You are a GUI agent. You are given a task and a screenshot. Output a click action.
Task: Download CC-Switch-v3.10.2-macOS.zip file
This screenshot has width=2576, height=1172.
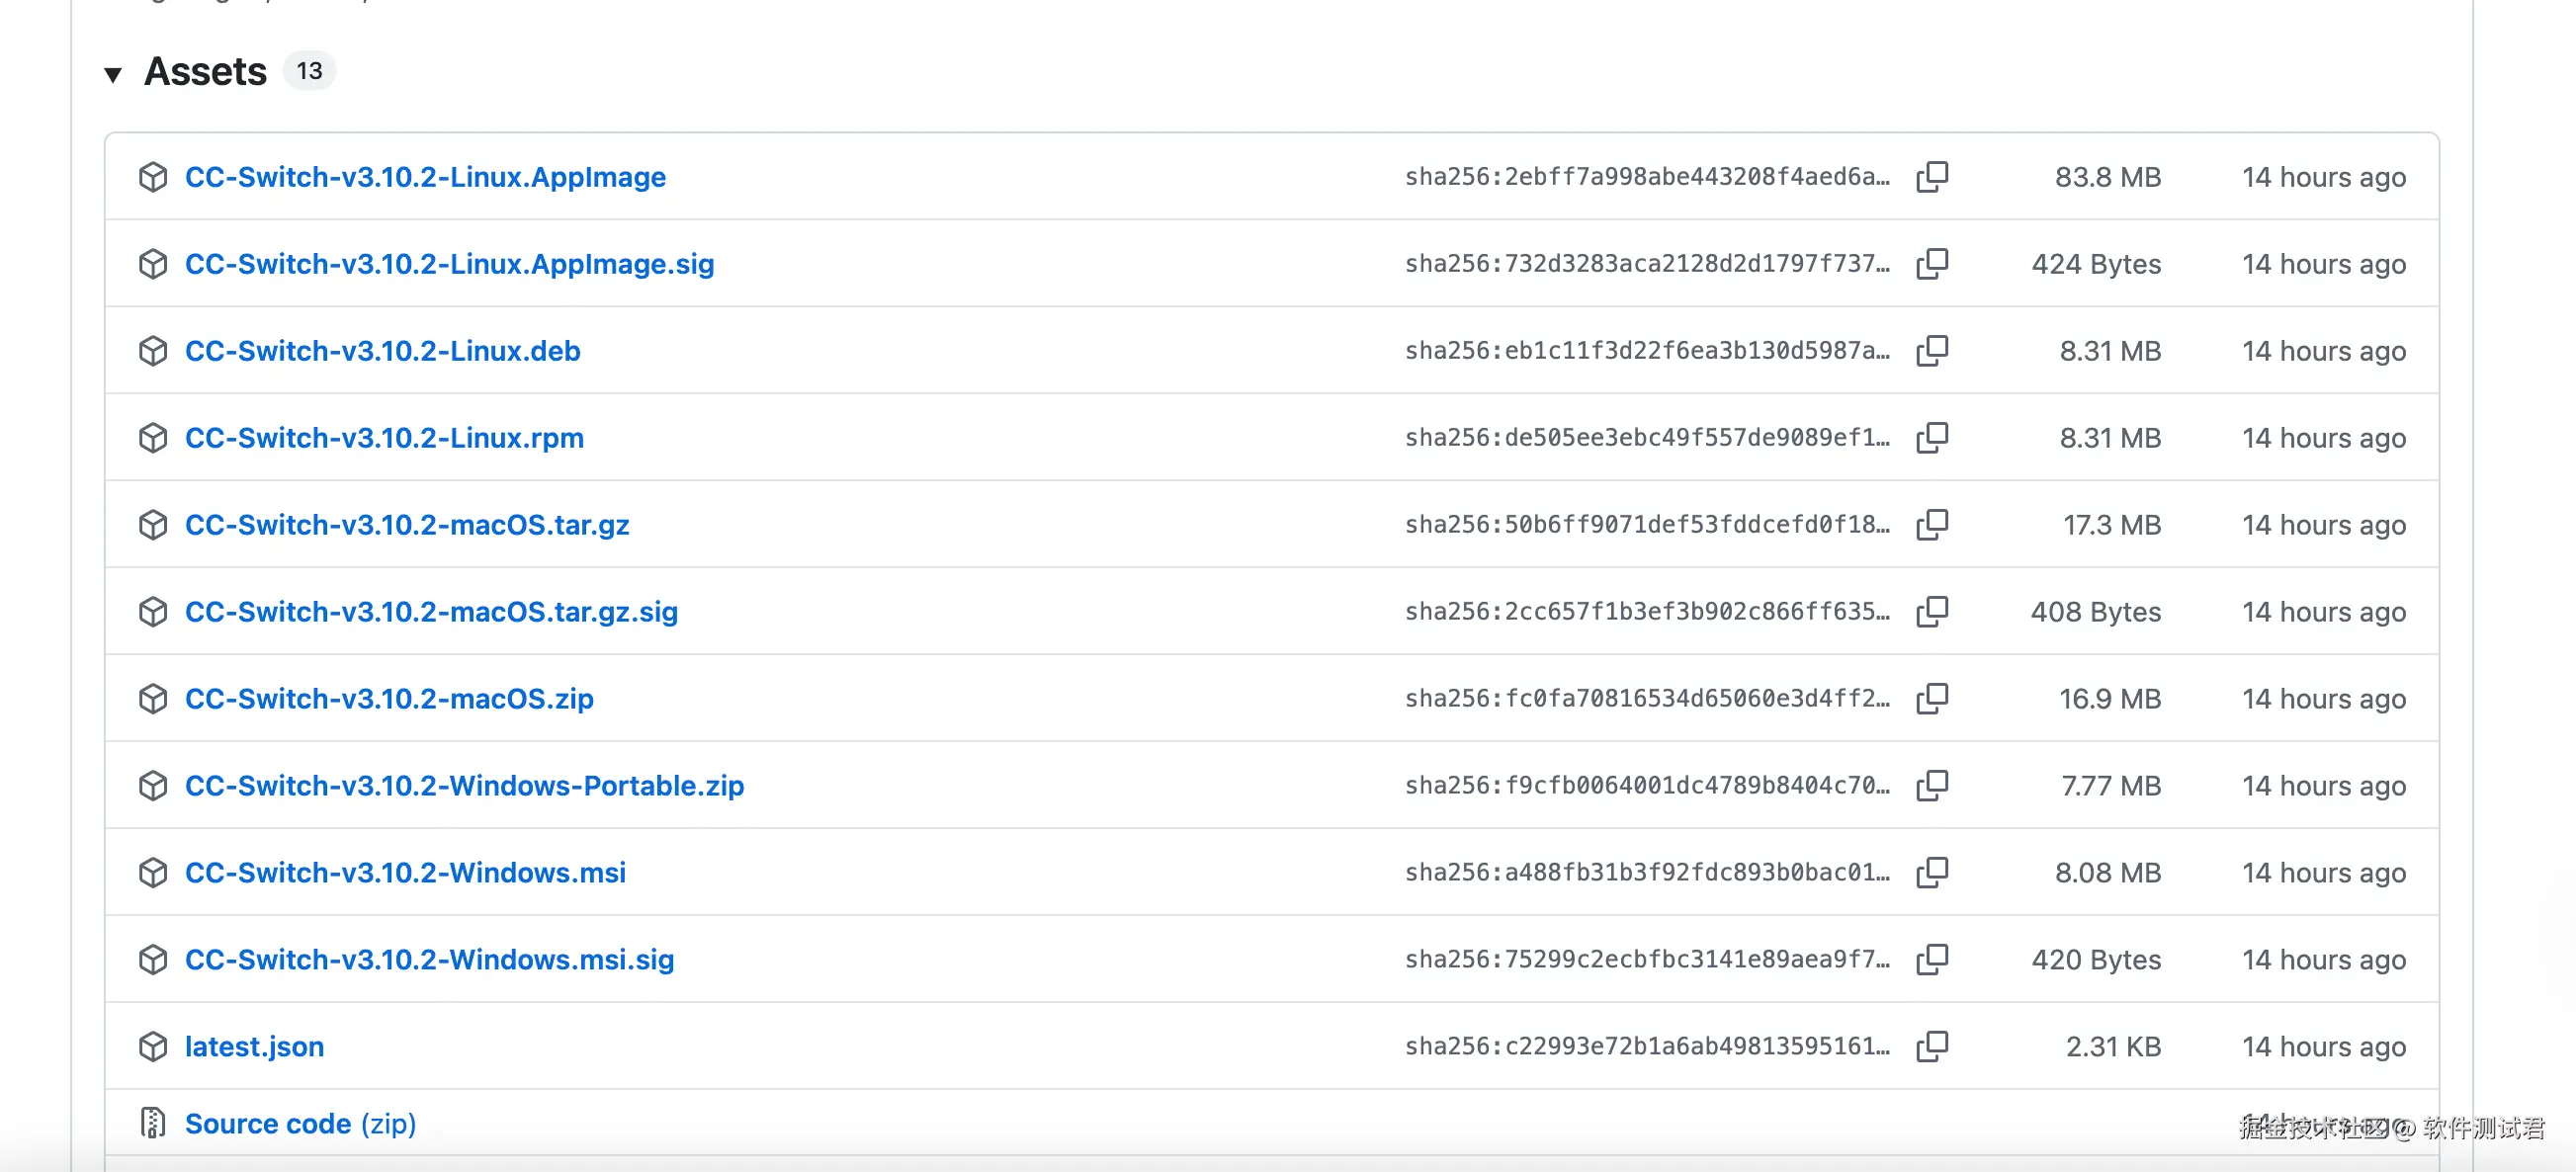[x=389, y=699]
